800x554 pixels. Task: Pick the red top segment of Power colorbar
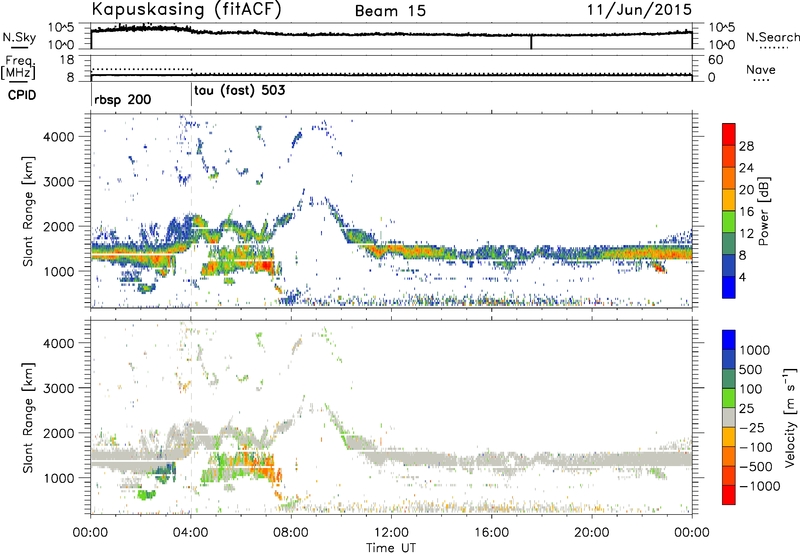pos(729,134)
